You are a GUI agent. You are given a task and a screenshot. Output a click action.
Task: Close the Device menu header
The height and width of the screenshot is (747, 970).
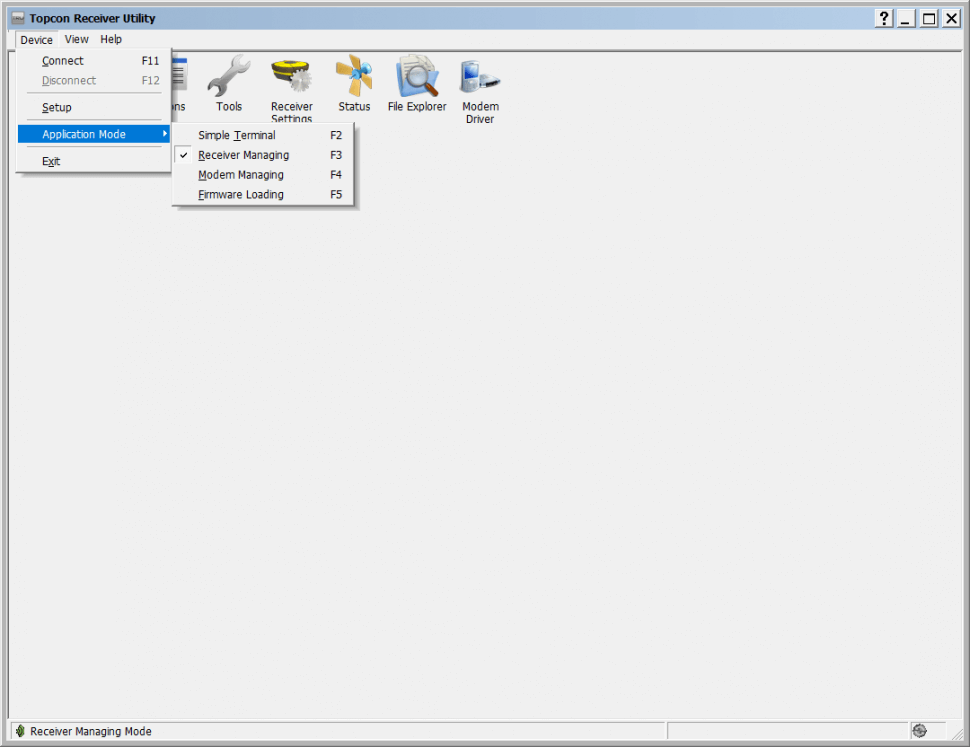coord(36,40)
